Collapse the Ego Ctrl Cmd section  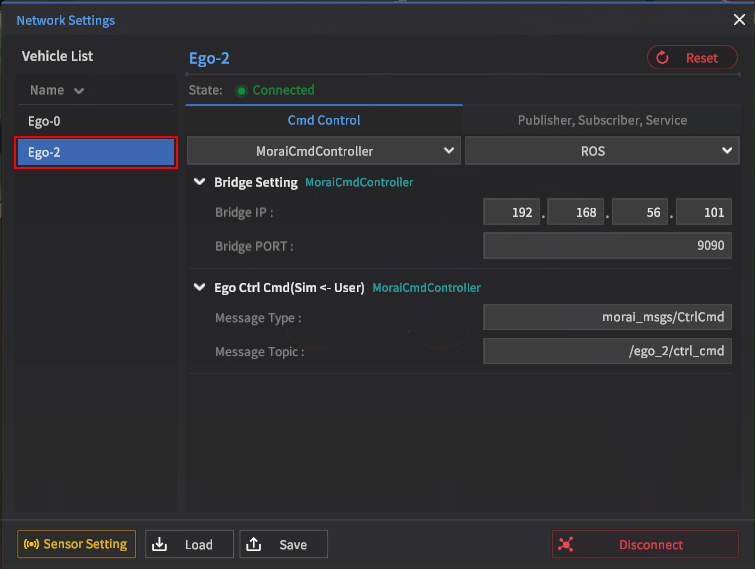[199, 287]
